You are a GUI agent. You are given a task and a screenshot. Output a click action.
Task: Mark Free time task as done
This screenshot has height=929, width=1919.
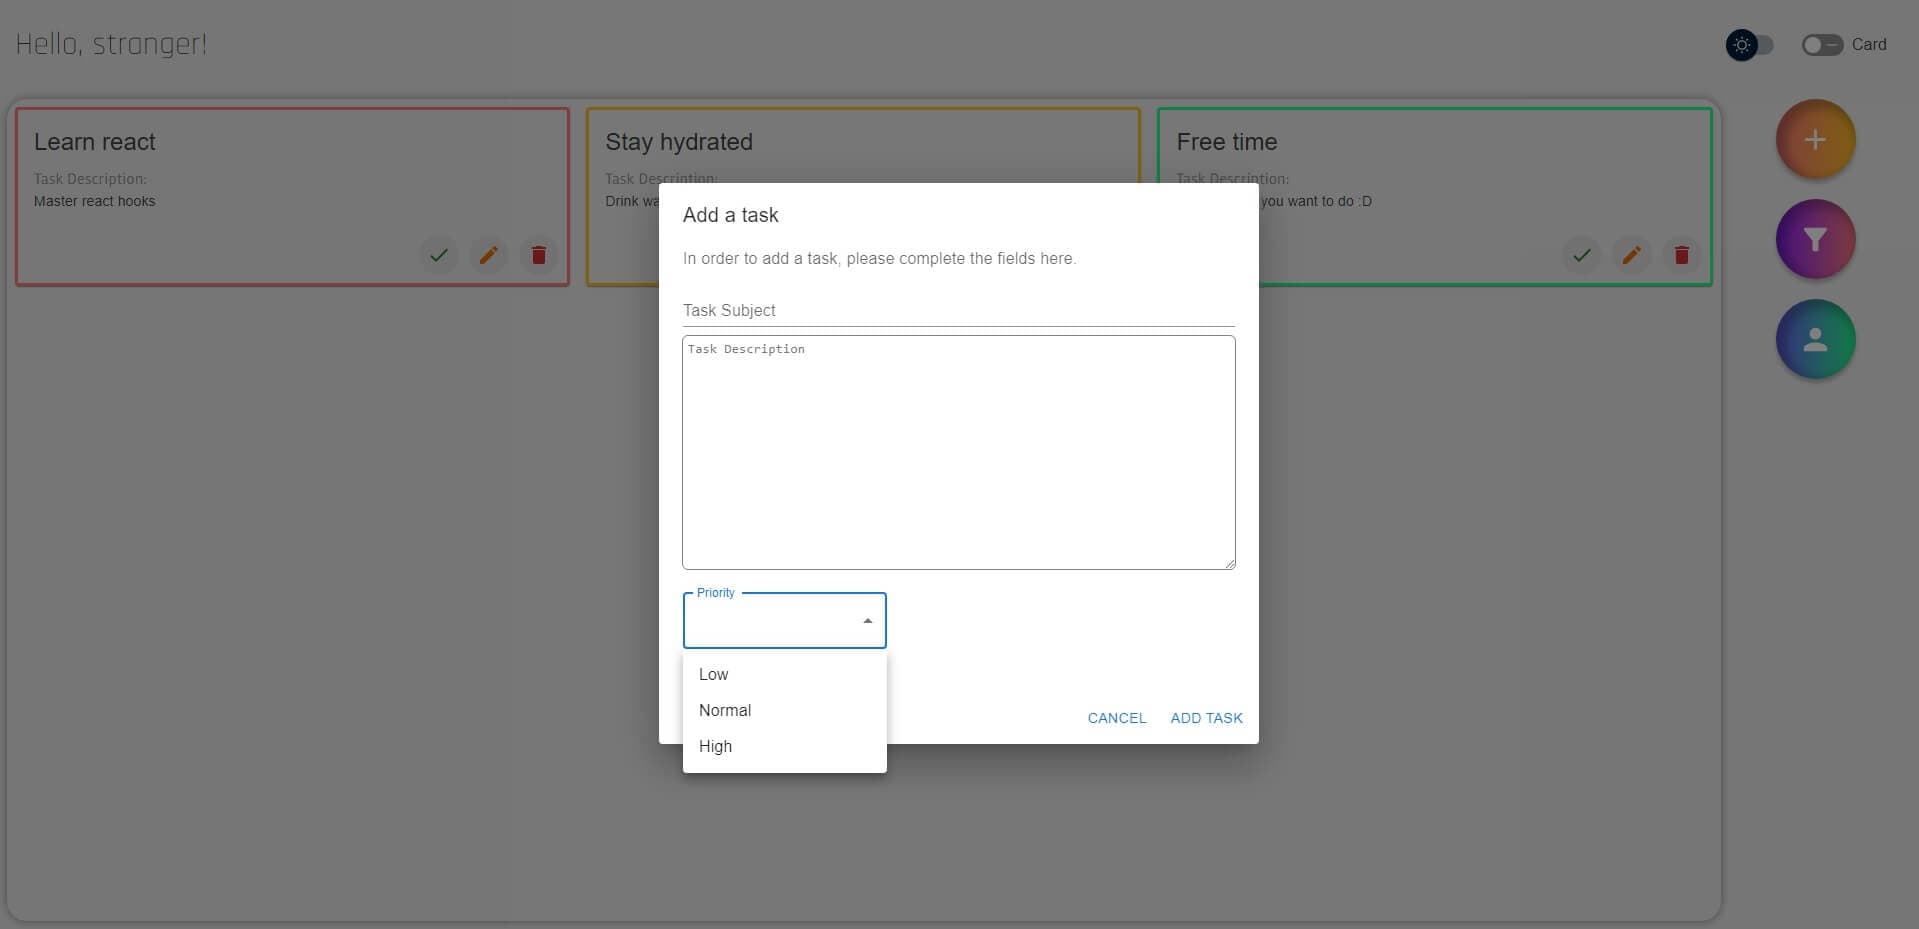pyautogui.click(x=1581, y=255)
